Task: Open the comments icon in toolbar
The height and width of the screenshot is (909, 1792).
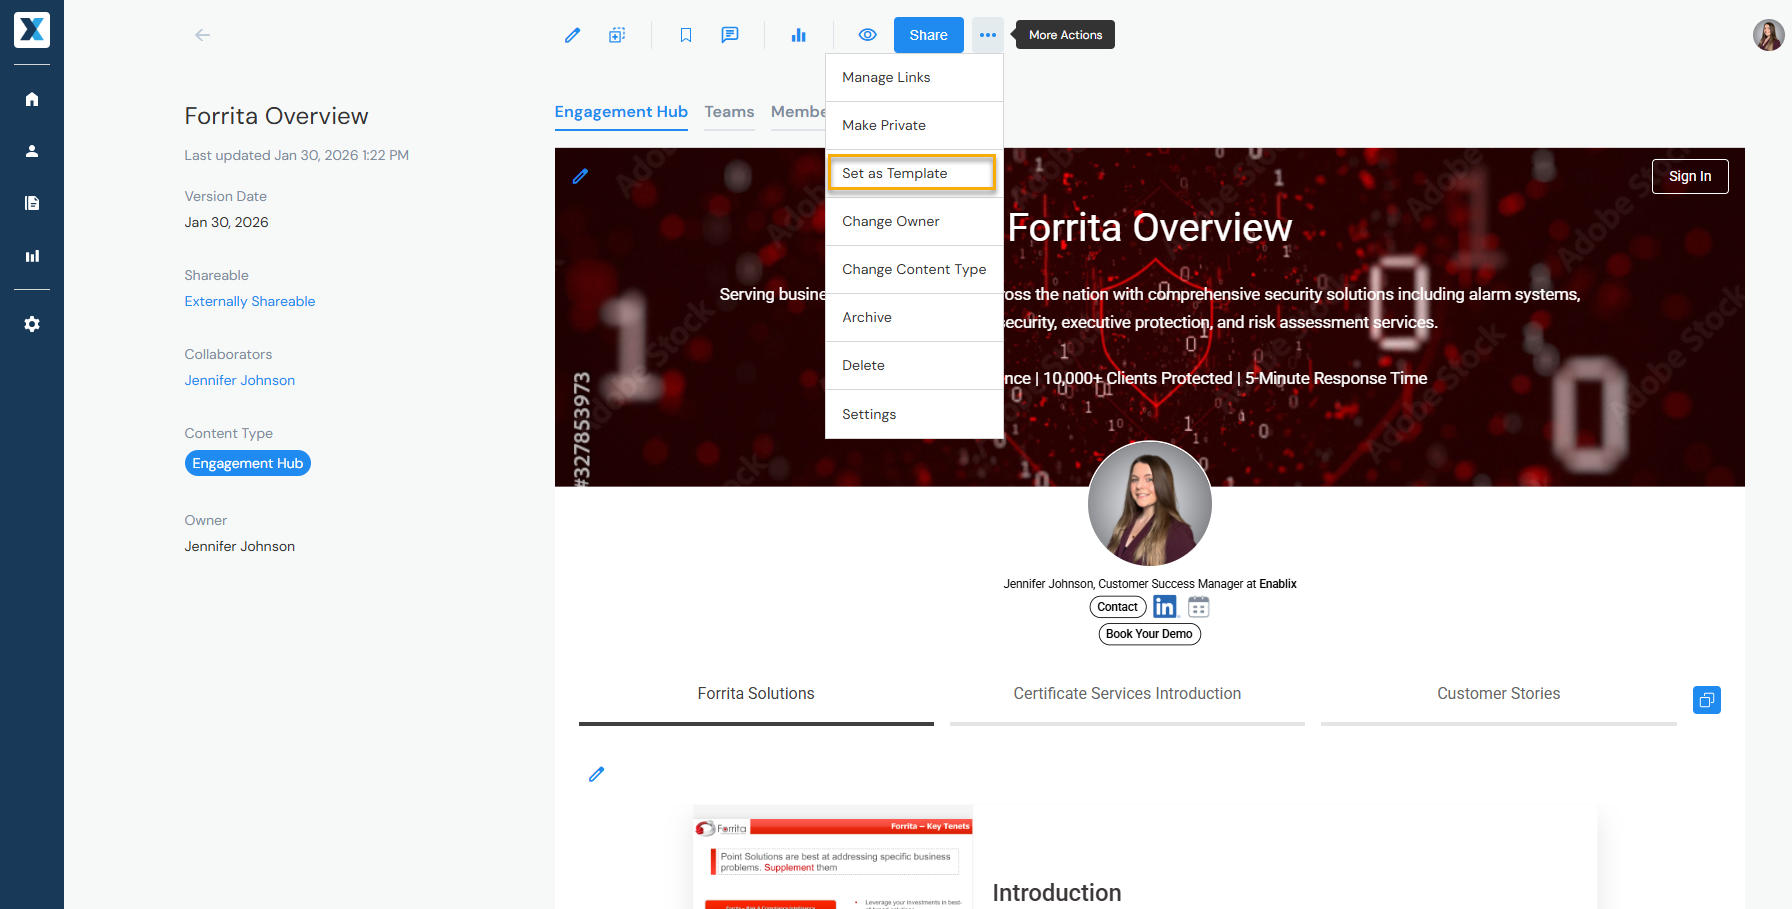Action: (x=730, y=35)
